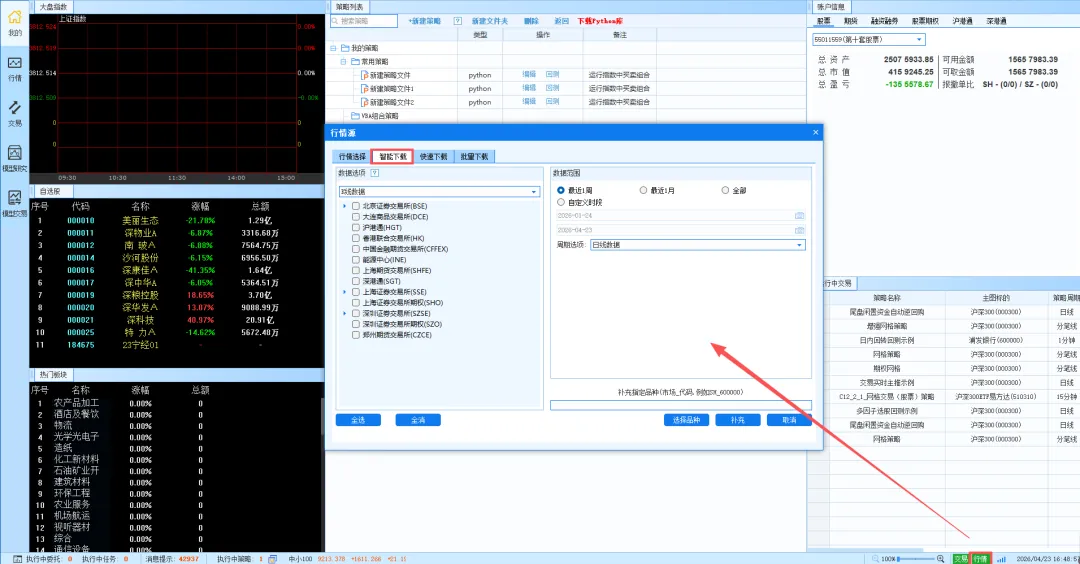
Task: Open the 模型研究 sidebar icon
Action: [14, 153]
